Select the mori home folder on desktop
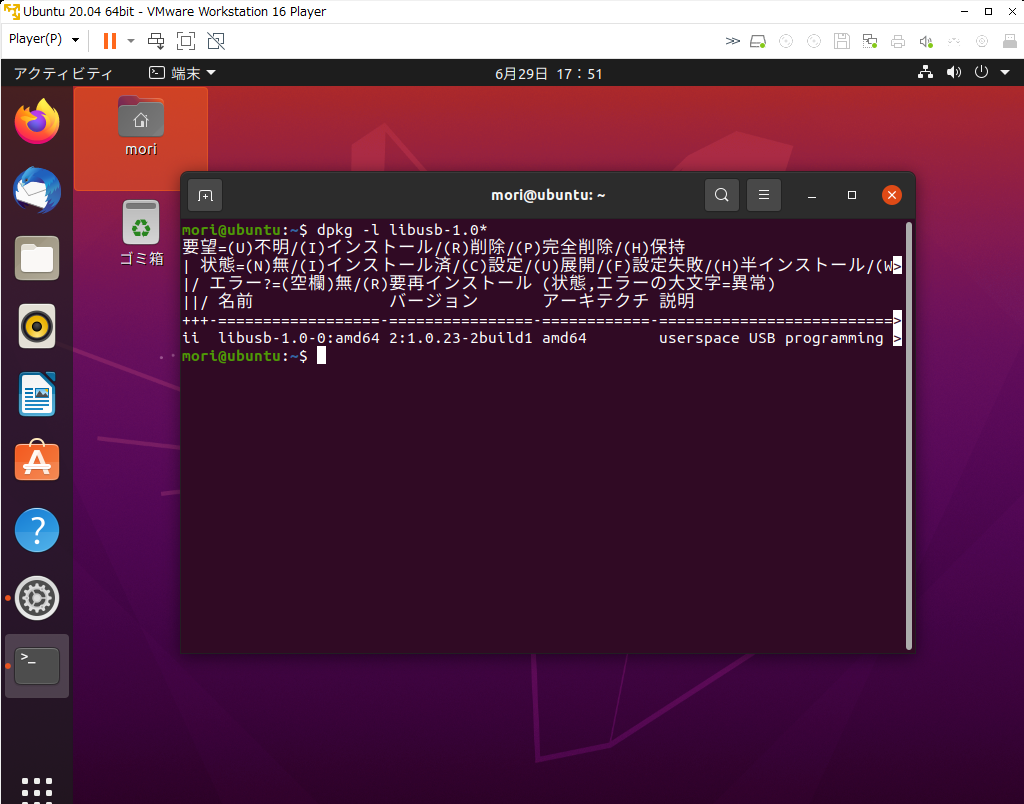The image size is (1024, 804). pyautogui.click(x=141, y=127)
